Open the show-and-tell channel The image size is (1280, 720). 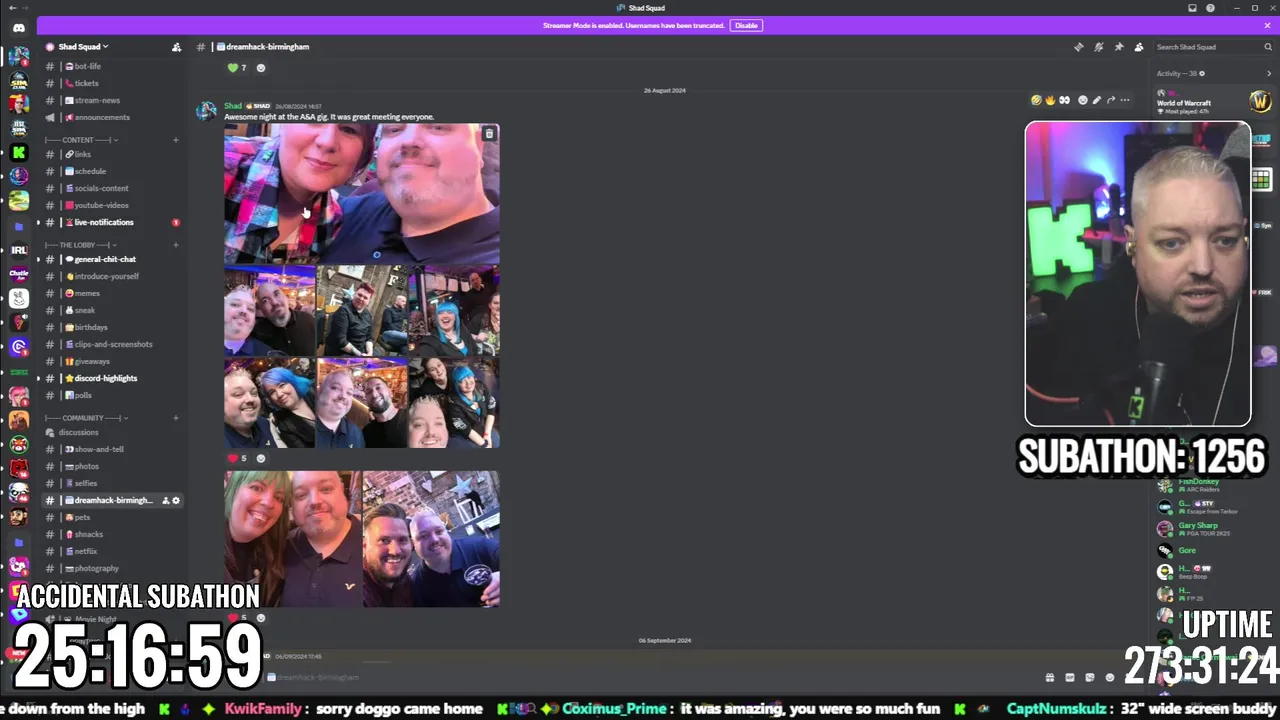coord(112,449)
